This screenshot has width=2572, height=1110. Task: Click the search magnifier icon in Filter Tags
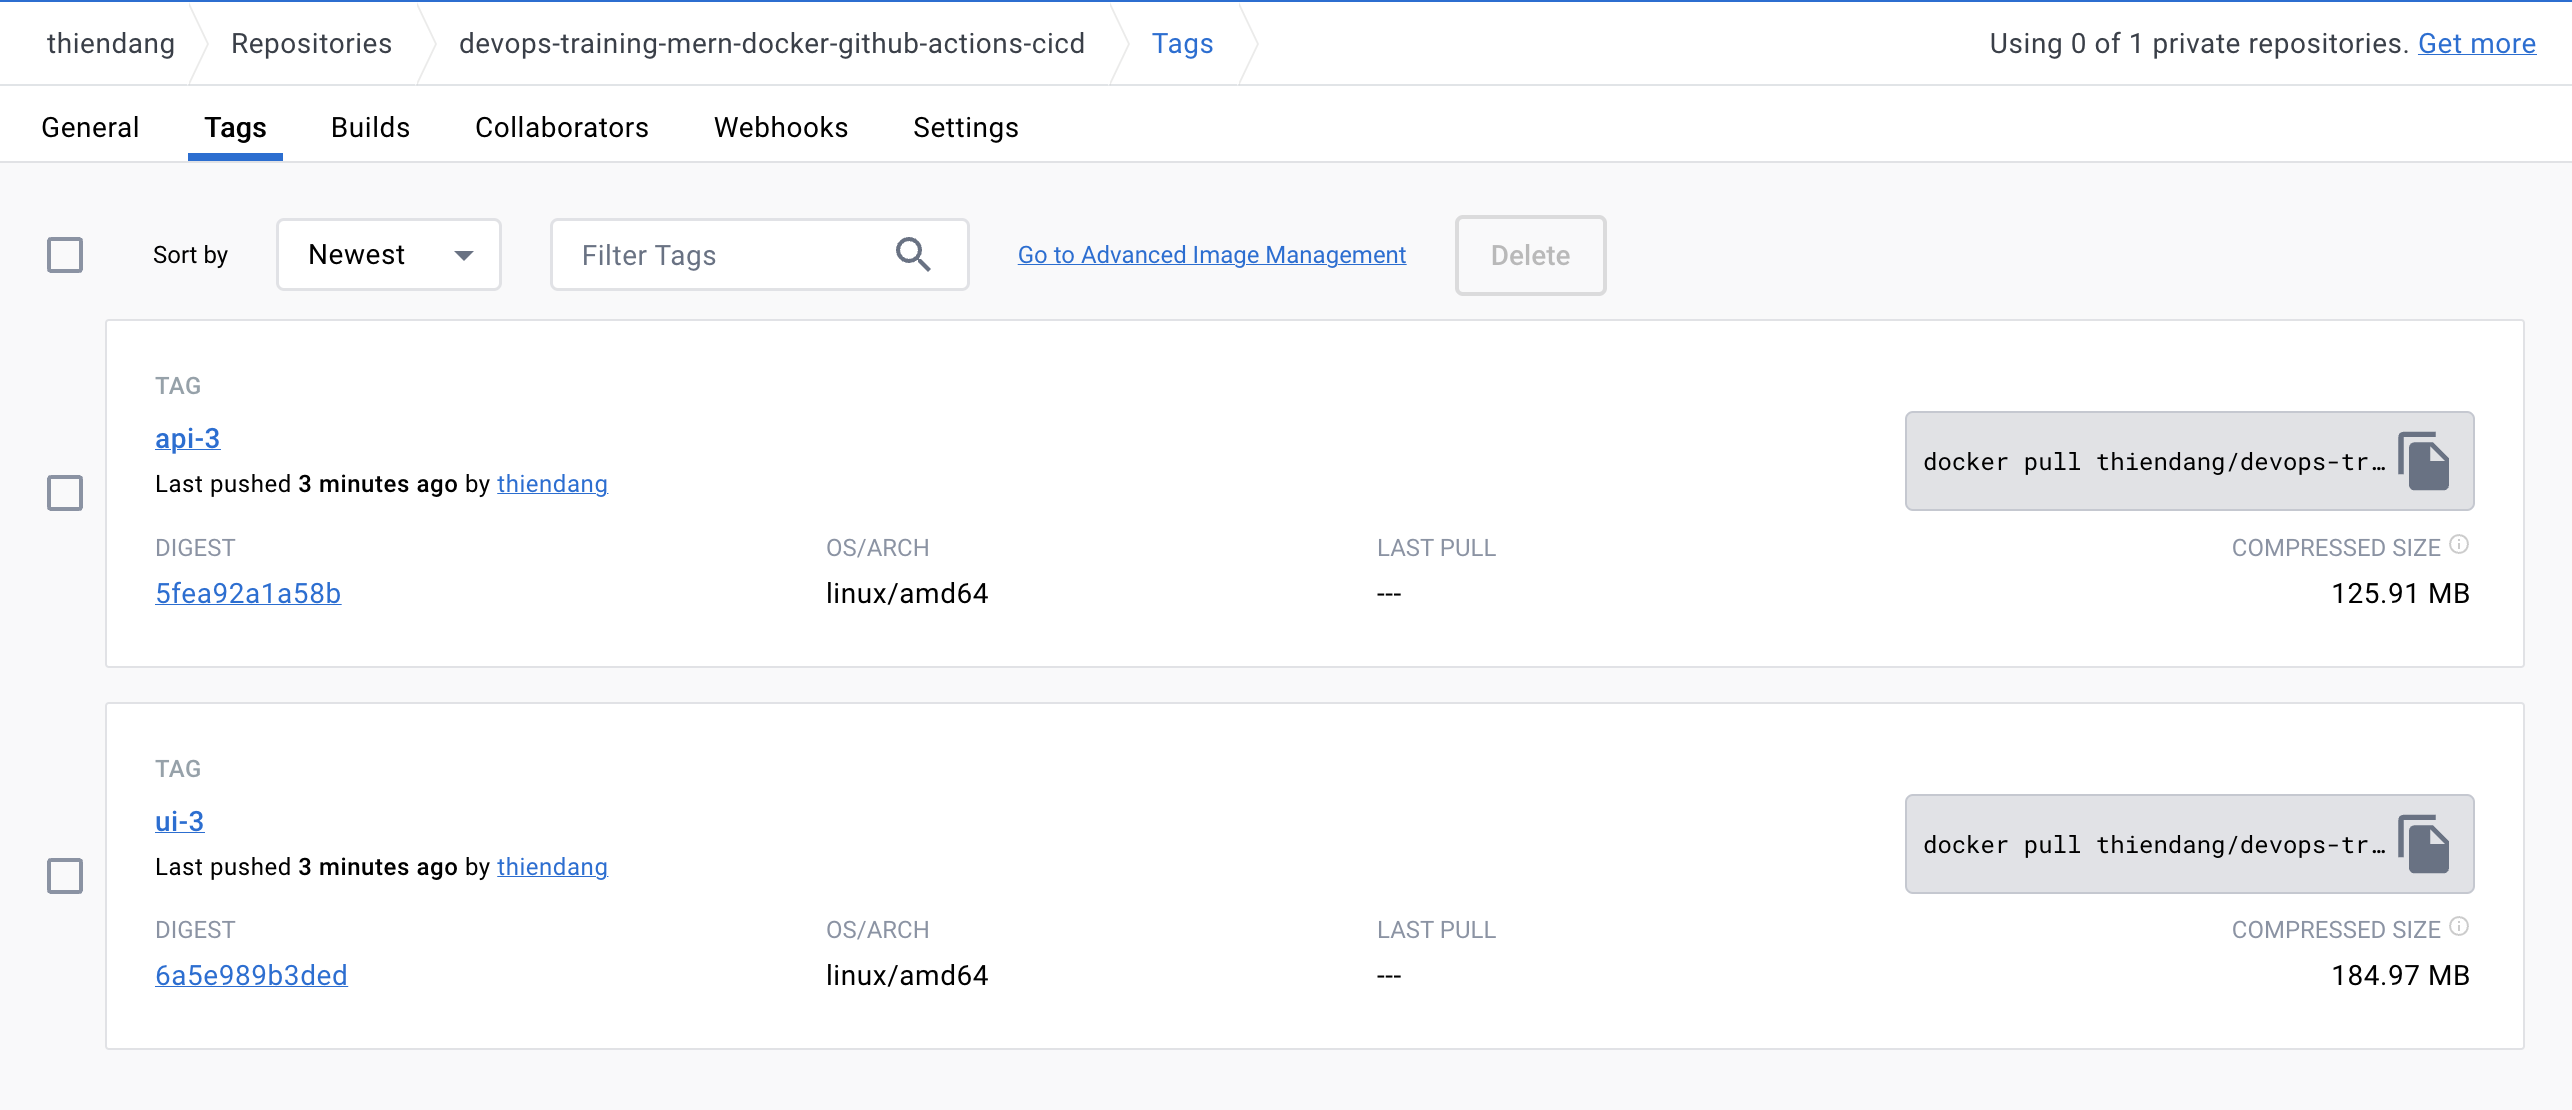(912, 255)
